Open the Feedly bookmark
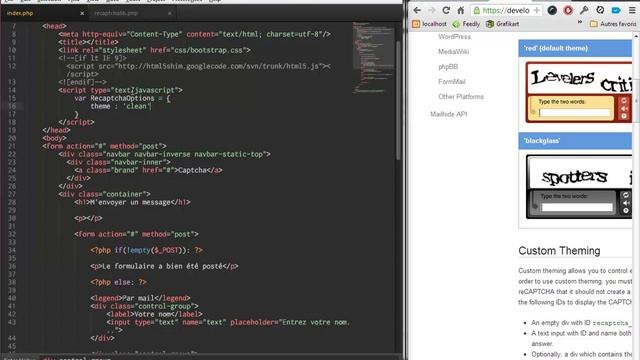 (466, 24)
